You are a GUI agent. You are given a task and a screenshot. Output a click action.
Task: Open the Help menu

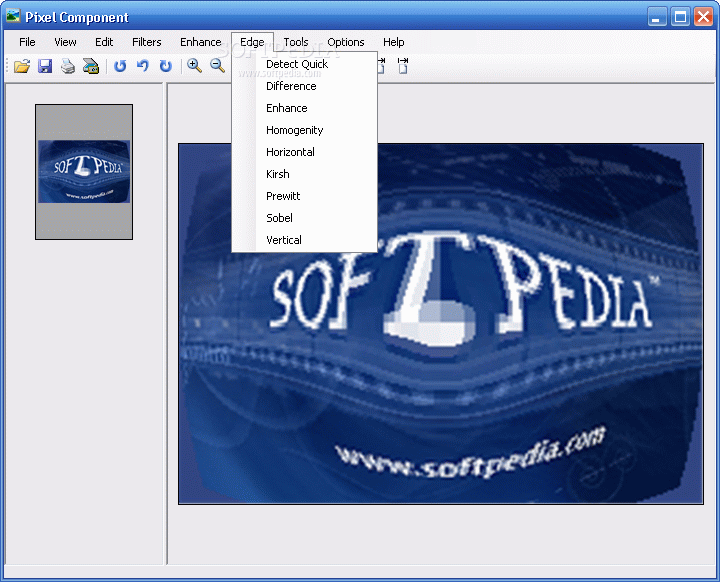(394, 42)
